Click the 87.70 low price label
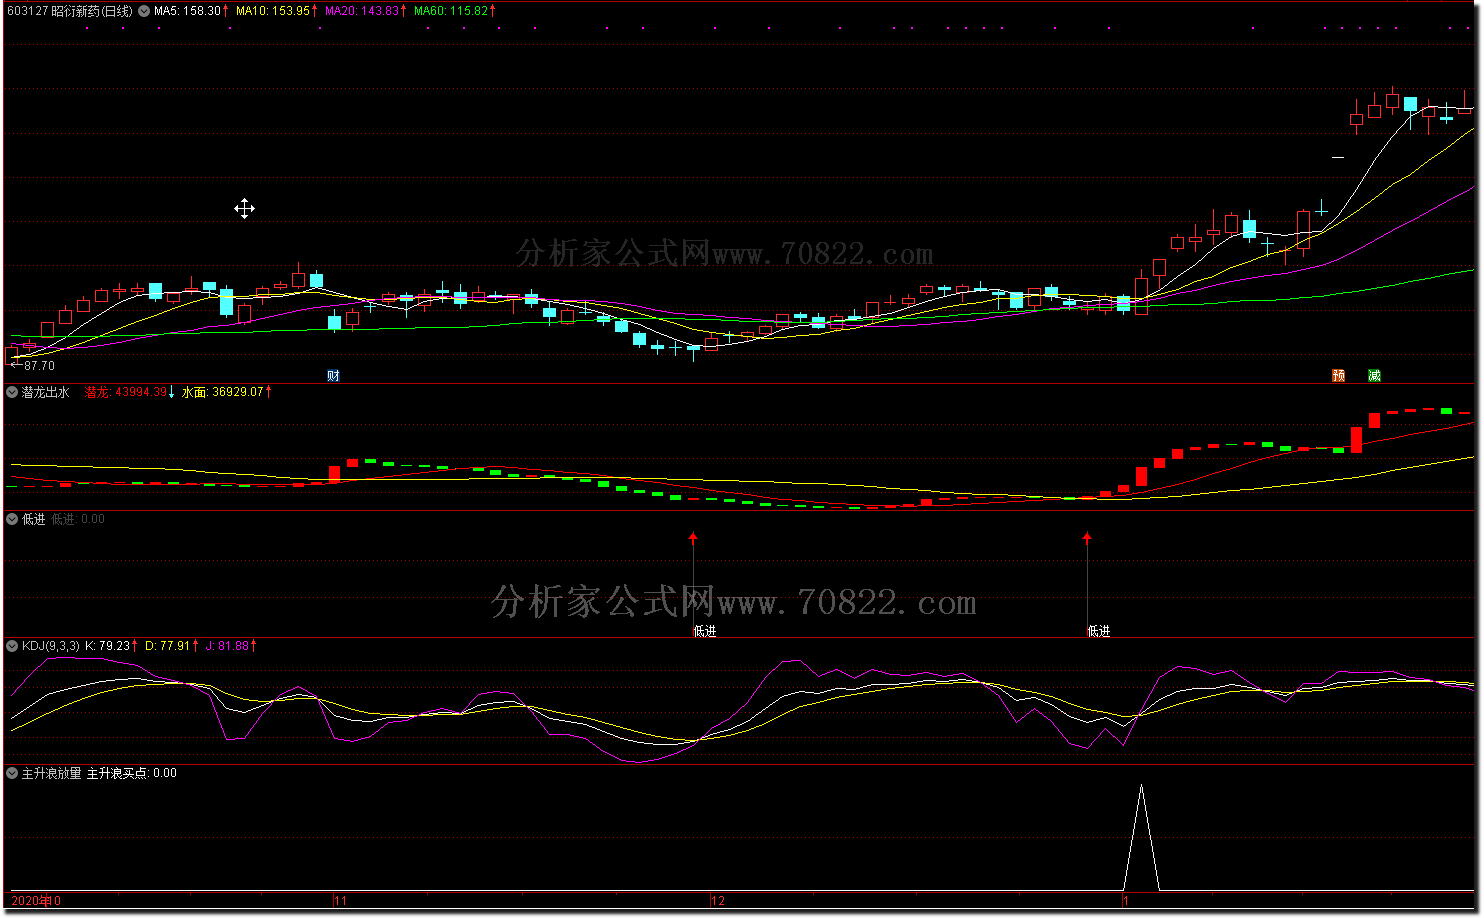 click(x=39, y=366)
